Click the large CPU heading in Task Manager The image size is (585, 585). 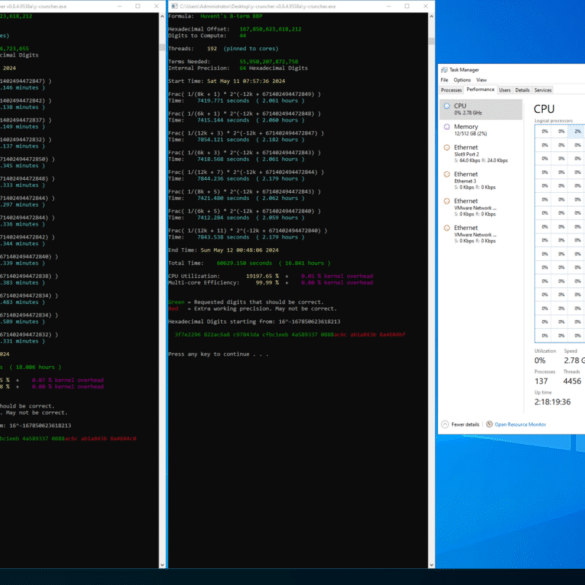pyautogui.click(x=544, y=109)
